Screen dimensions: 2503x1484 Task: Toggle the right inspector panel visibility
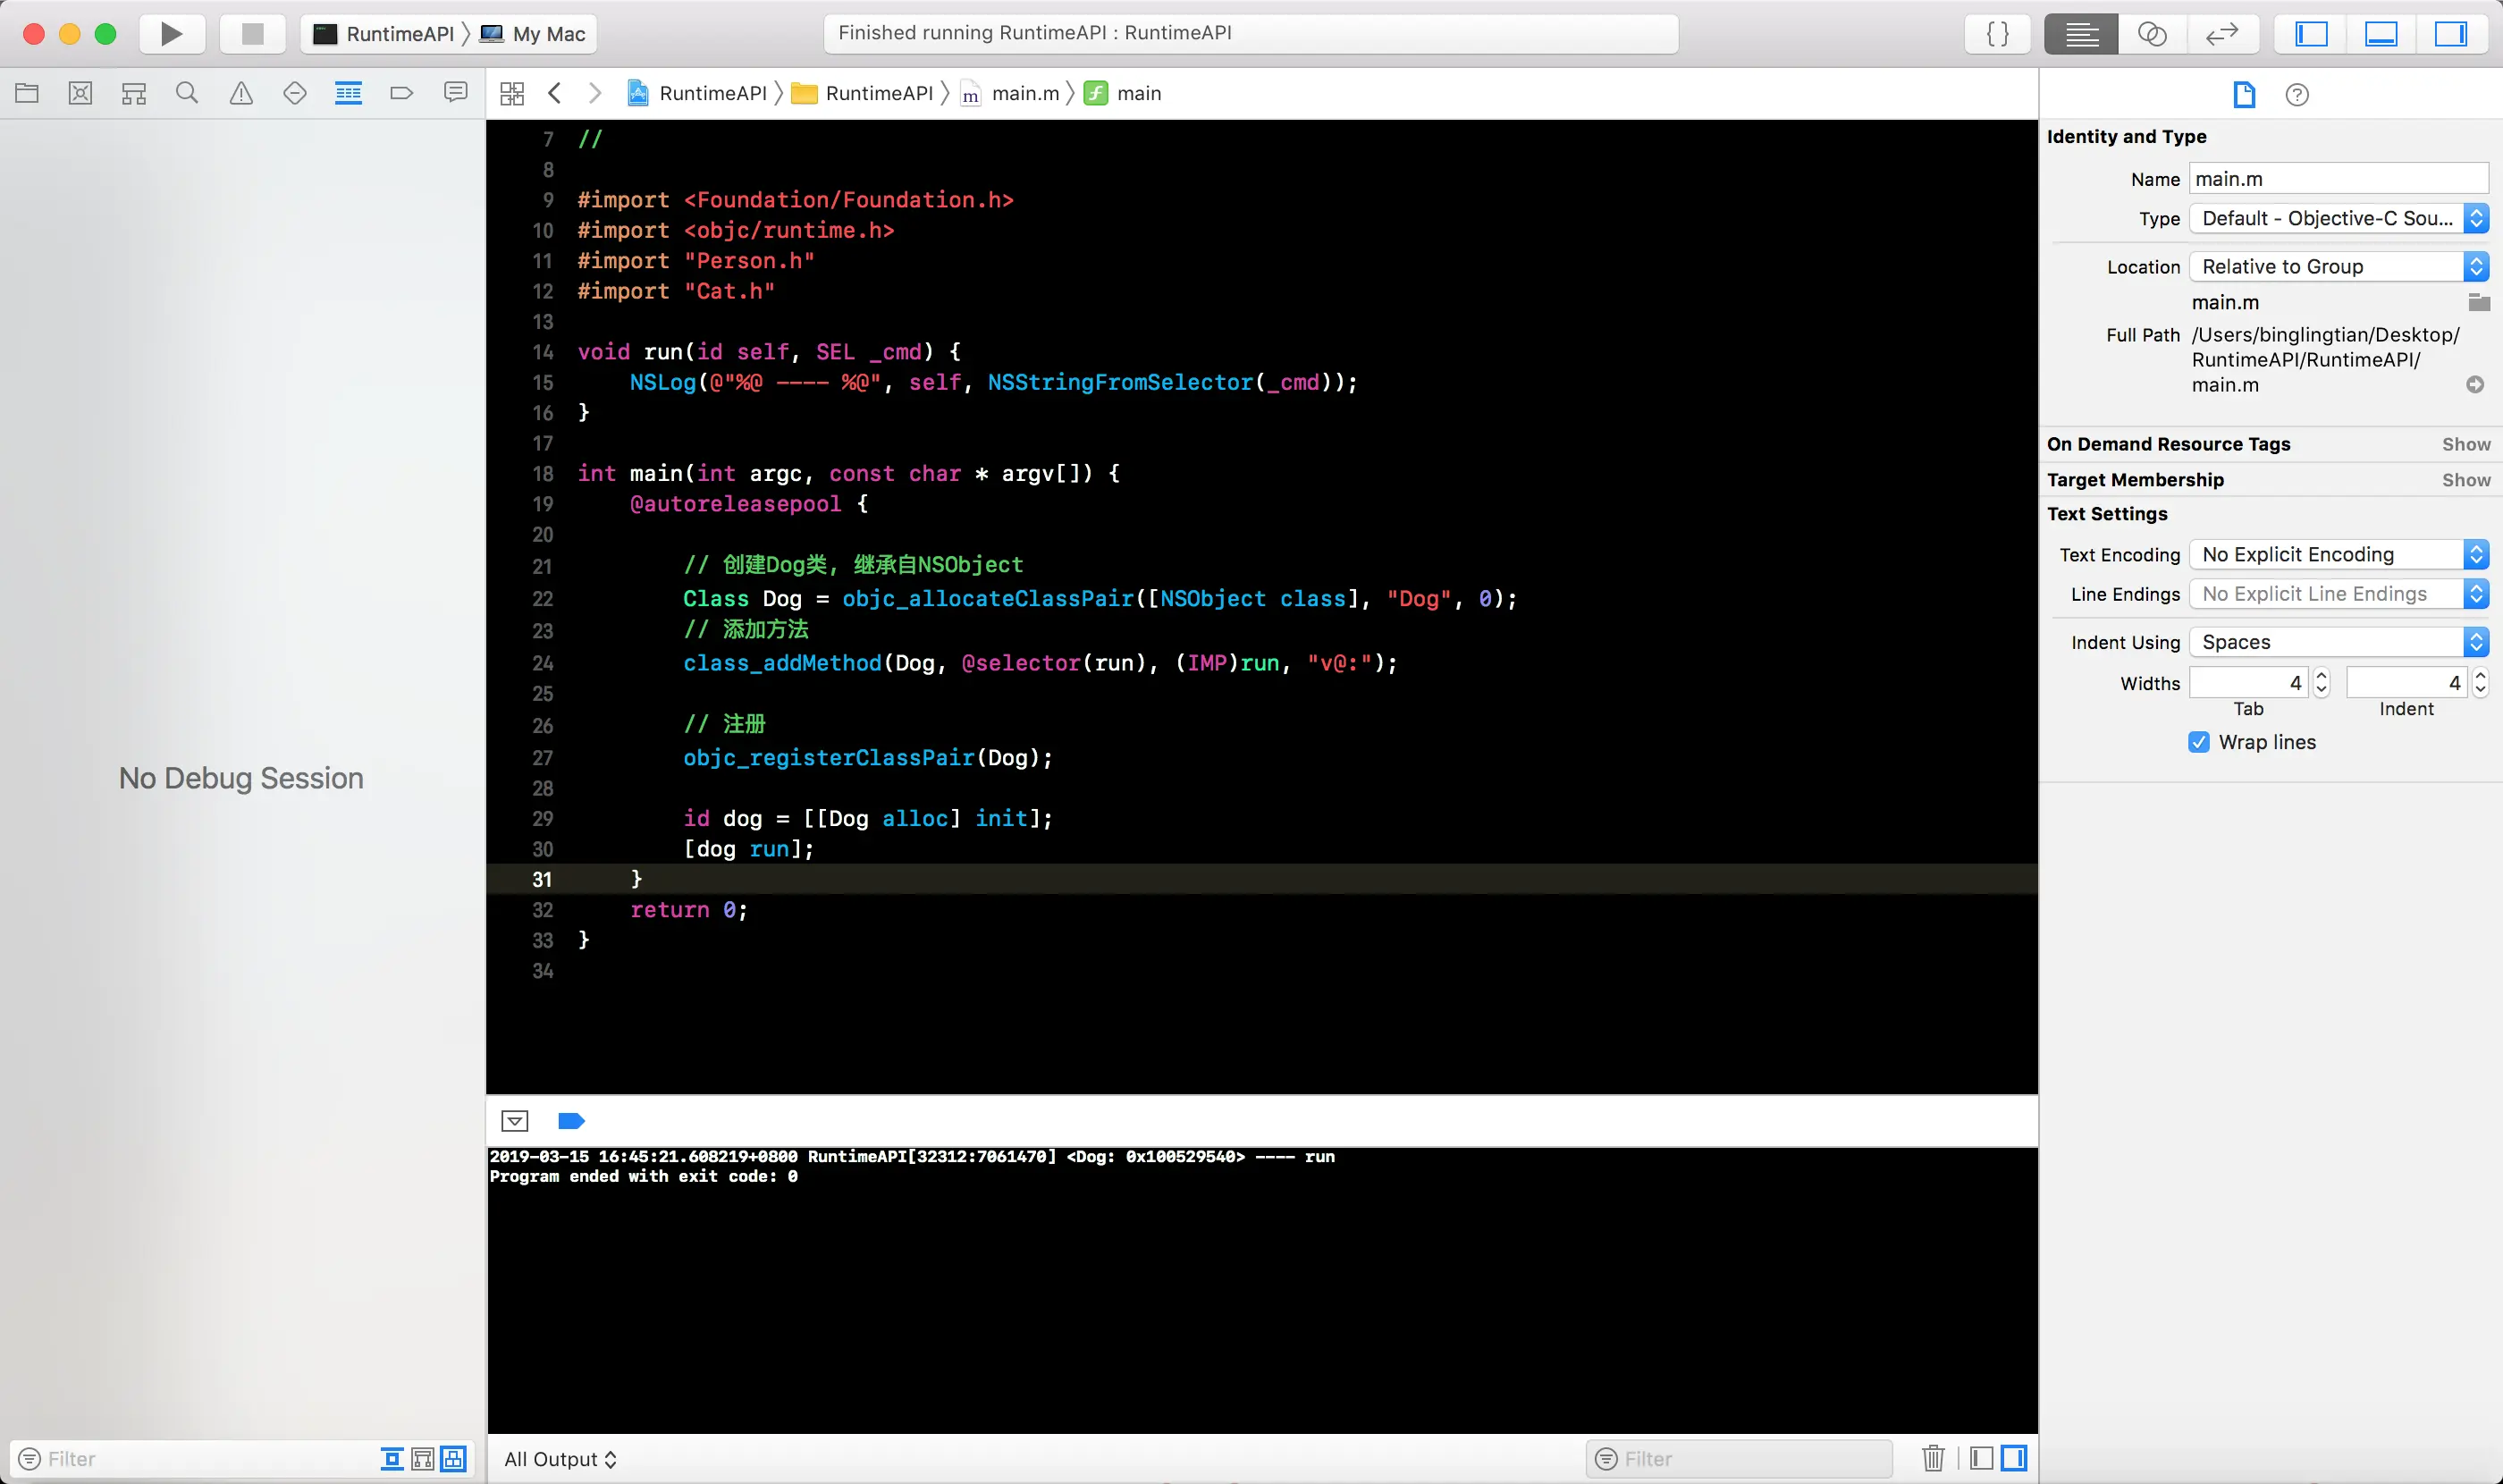(2449, 34)
